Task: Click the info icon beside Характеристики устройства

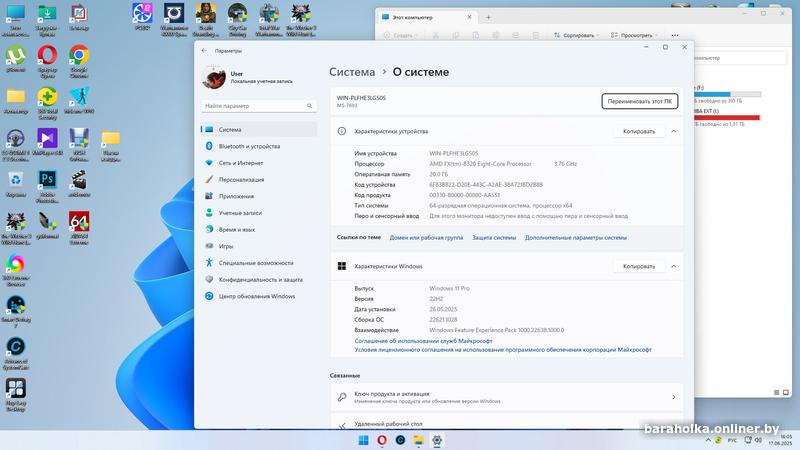Action: [x=341, y=131]
